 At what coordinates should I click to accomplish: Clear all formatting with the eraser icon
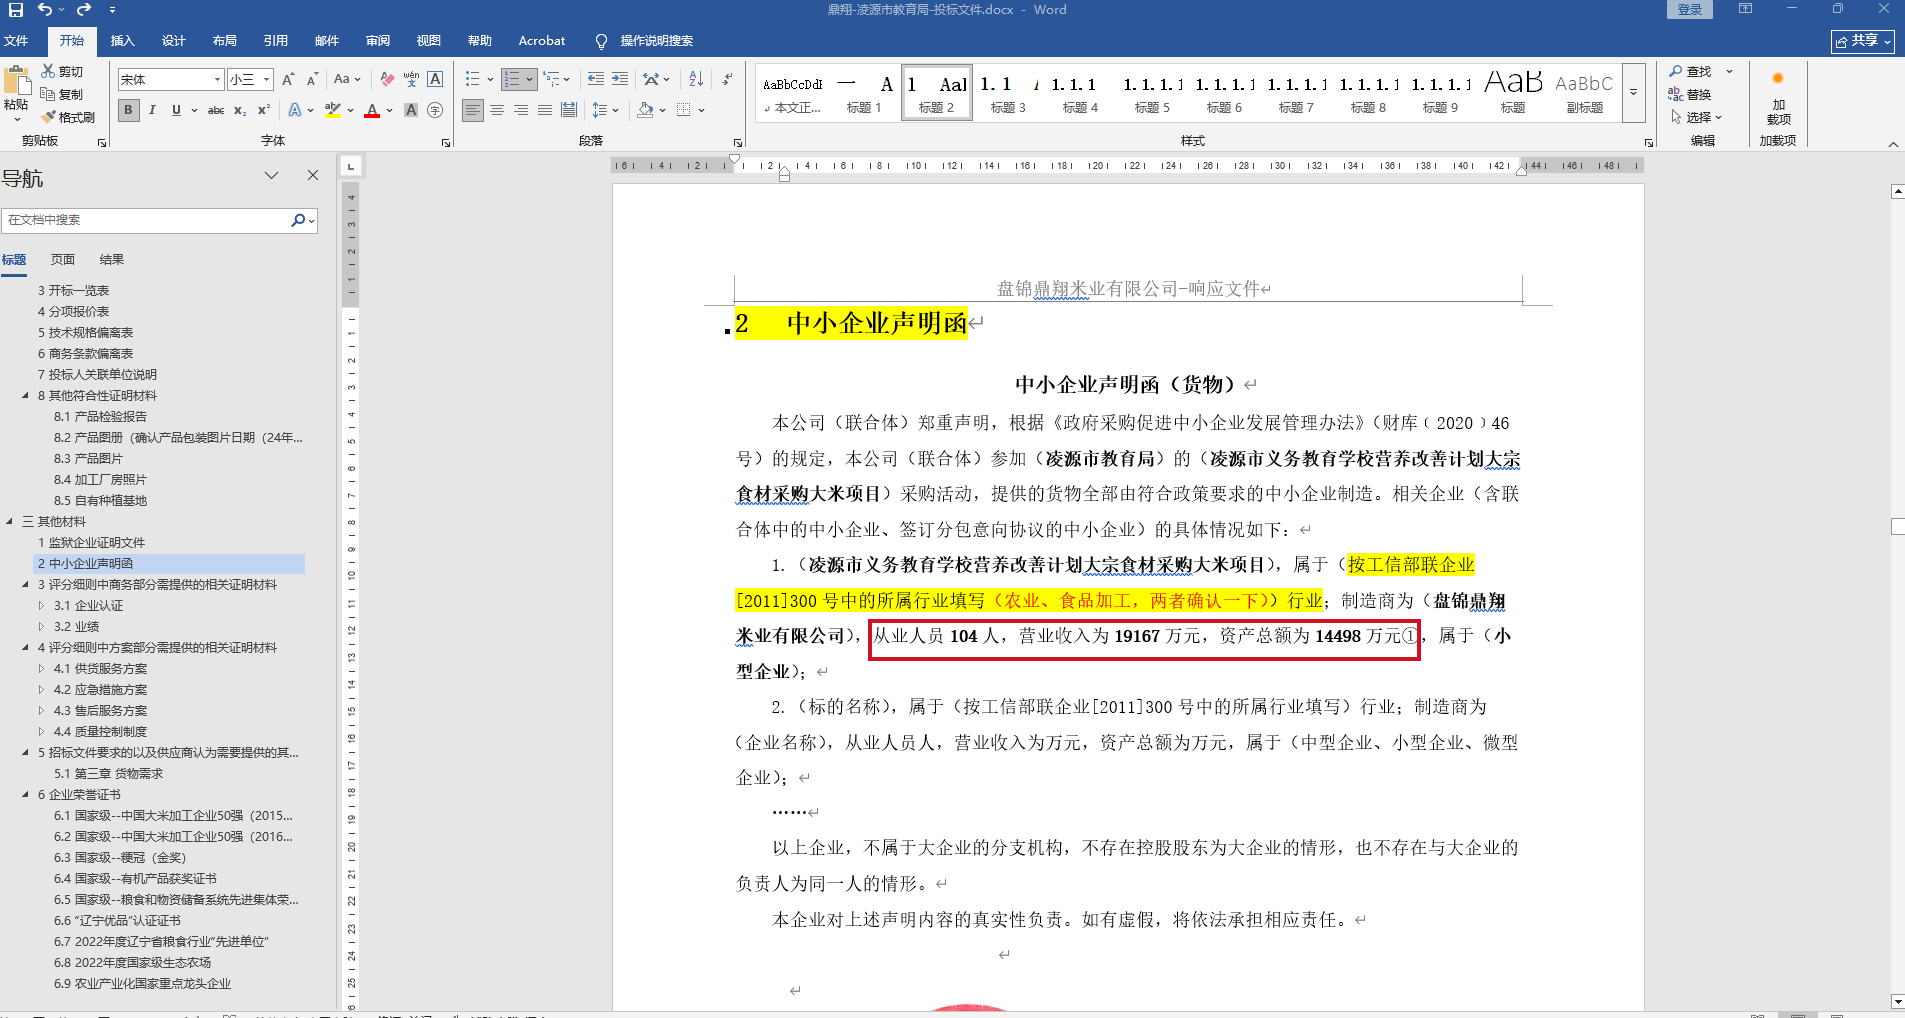click(387, 79)
